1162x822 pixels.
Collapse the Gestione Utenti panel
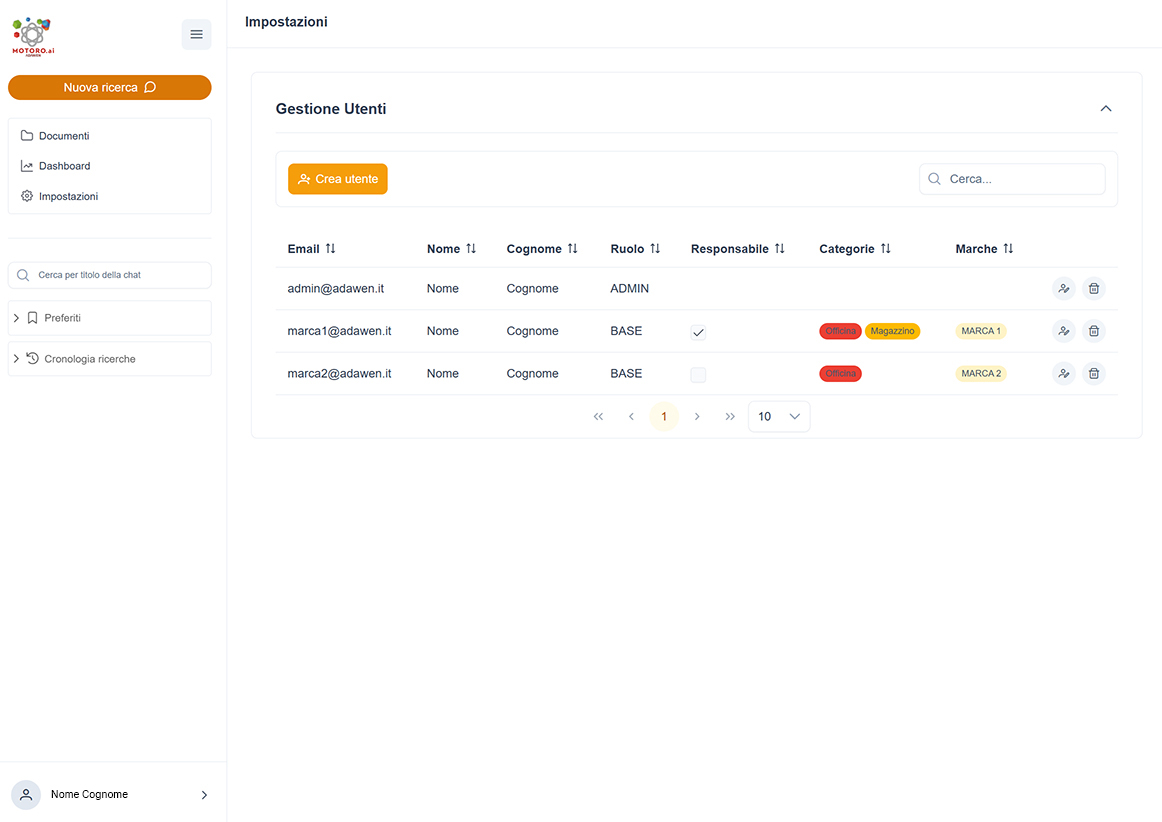(1106, 108)
